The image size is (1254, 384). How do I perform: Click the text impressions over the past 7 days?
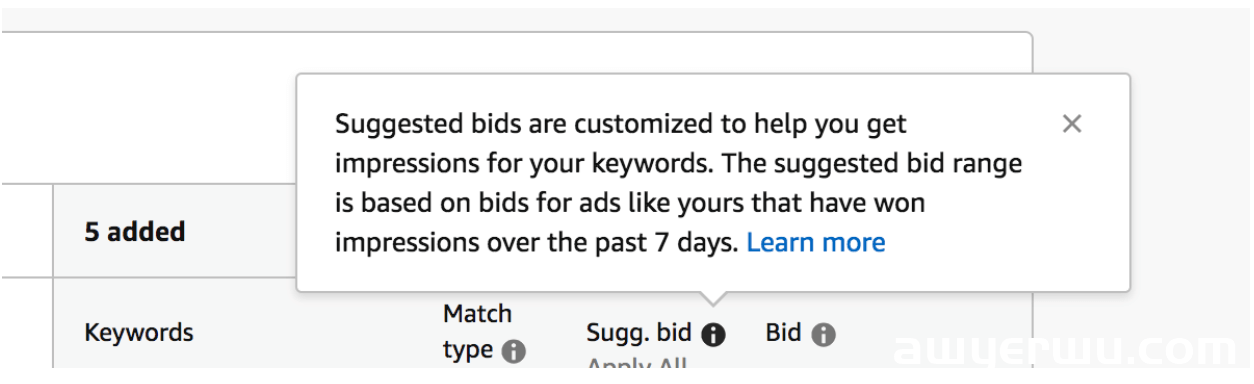pyautogui.click(x=537, y=242)
